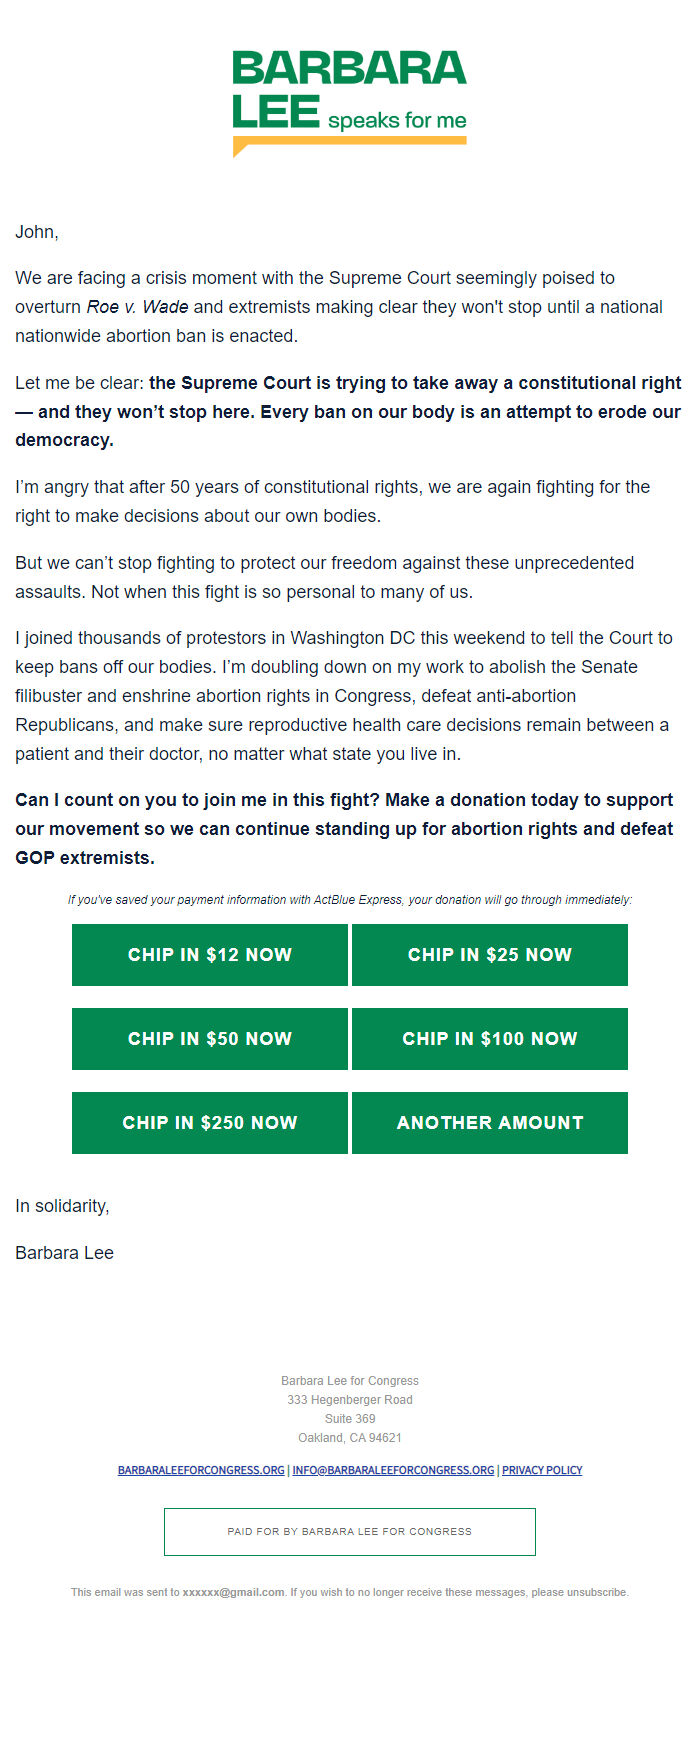The height and width of the screenshot is (1742, 700).
Task: Click the Barbara Lee signature text
Action: point(64,1253)
